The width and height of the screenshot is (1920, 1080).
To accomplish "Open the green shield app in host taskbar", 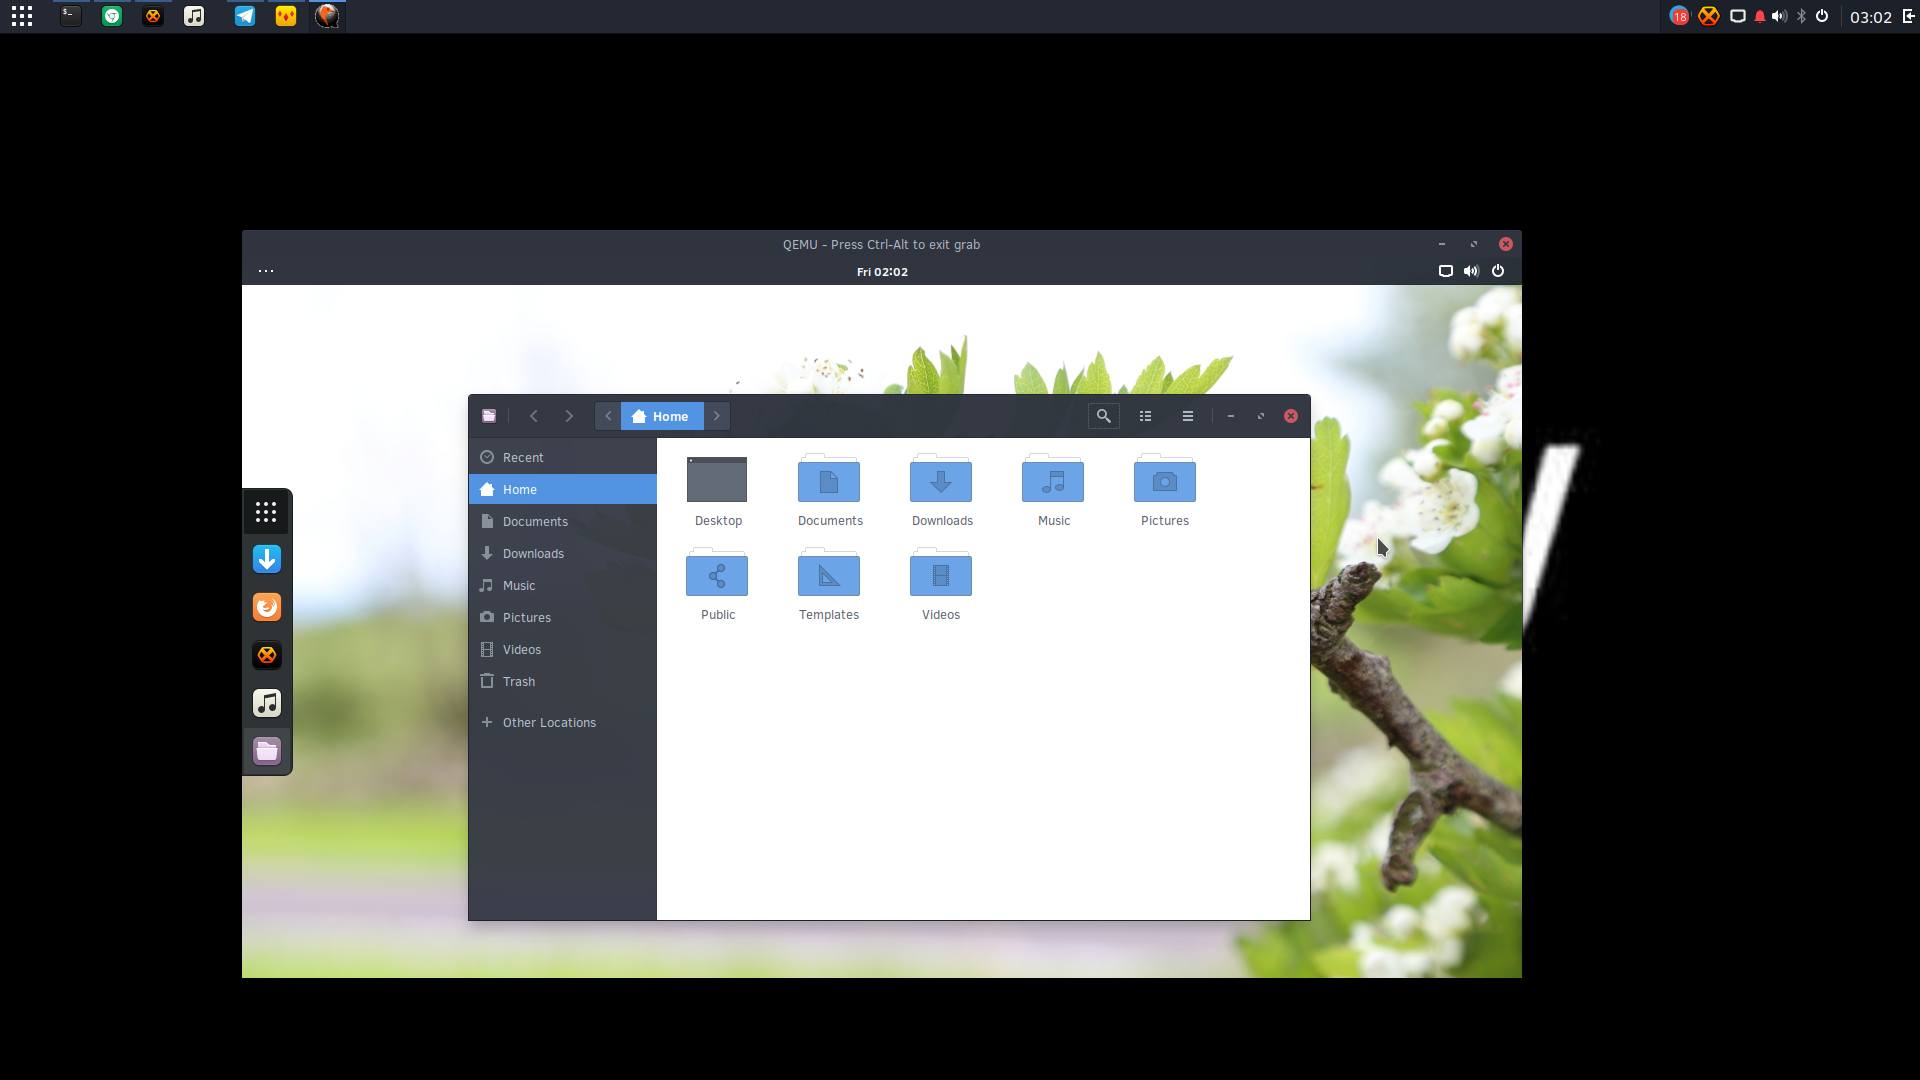I will click(x=112, y=16).
